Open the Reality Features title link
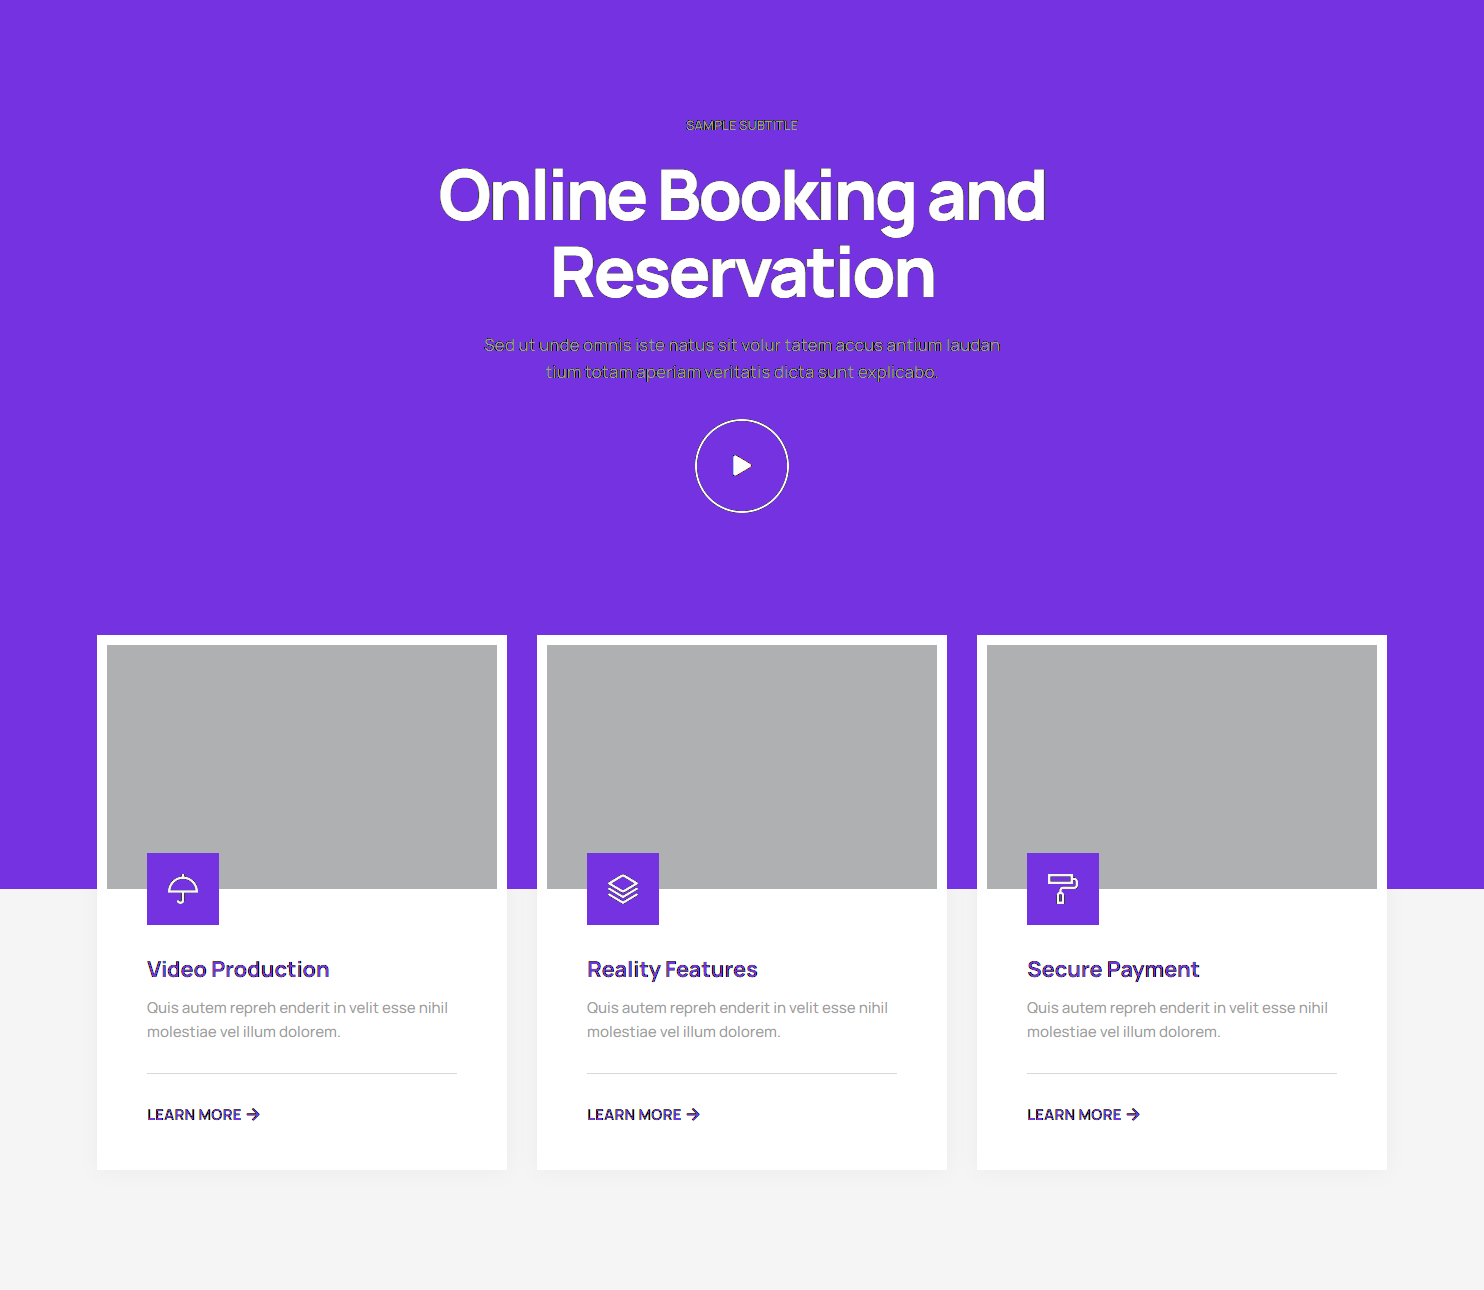 [672, 969]
